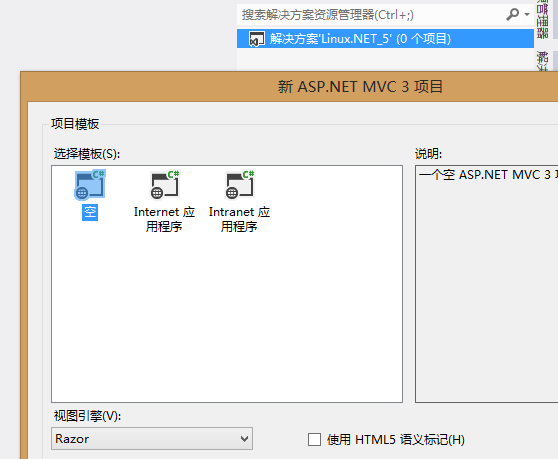Open the Razor view engine dropdown

click(152, 439)
